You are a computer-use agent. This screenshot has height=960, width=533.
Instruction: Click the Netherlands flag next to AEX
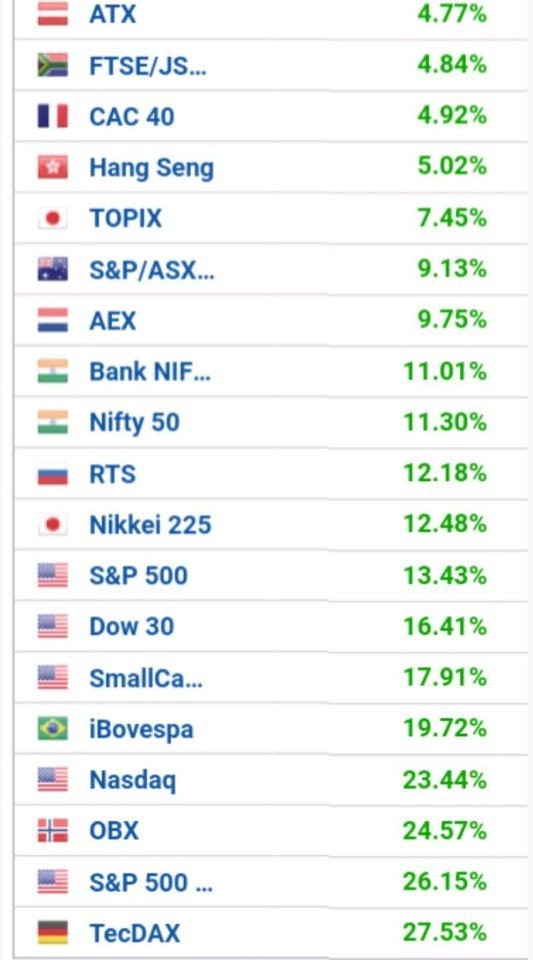53,320
